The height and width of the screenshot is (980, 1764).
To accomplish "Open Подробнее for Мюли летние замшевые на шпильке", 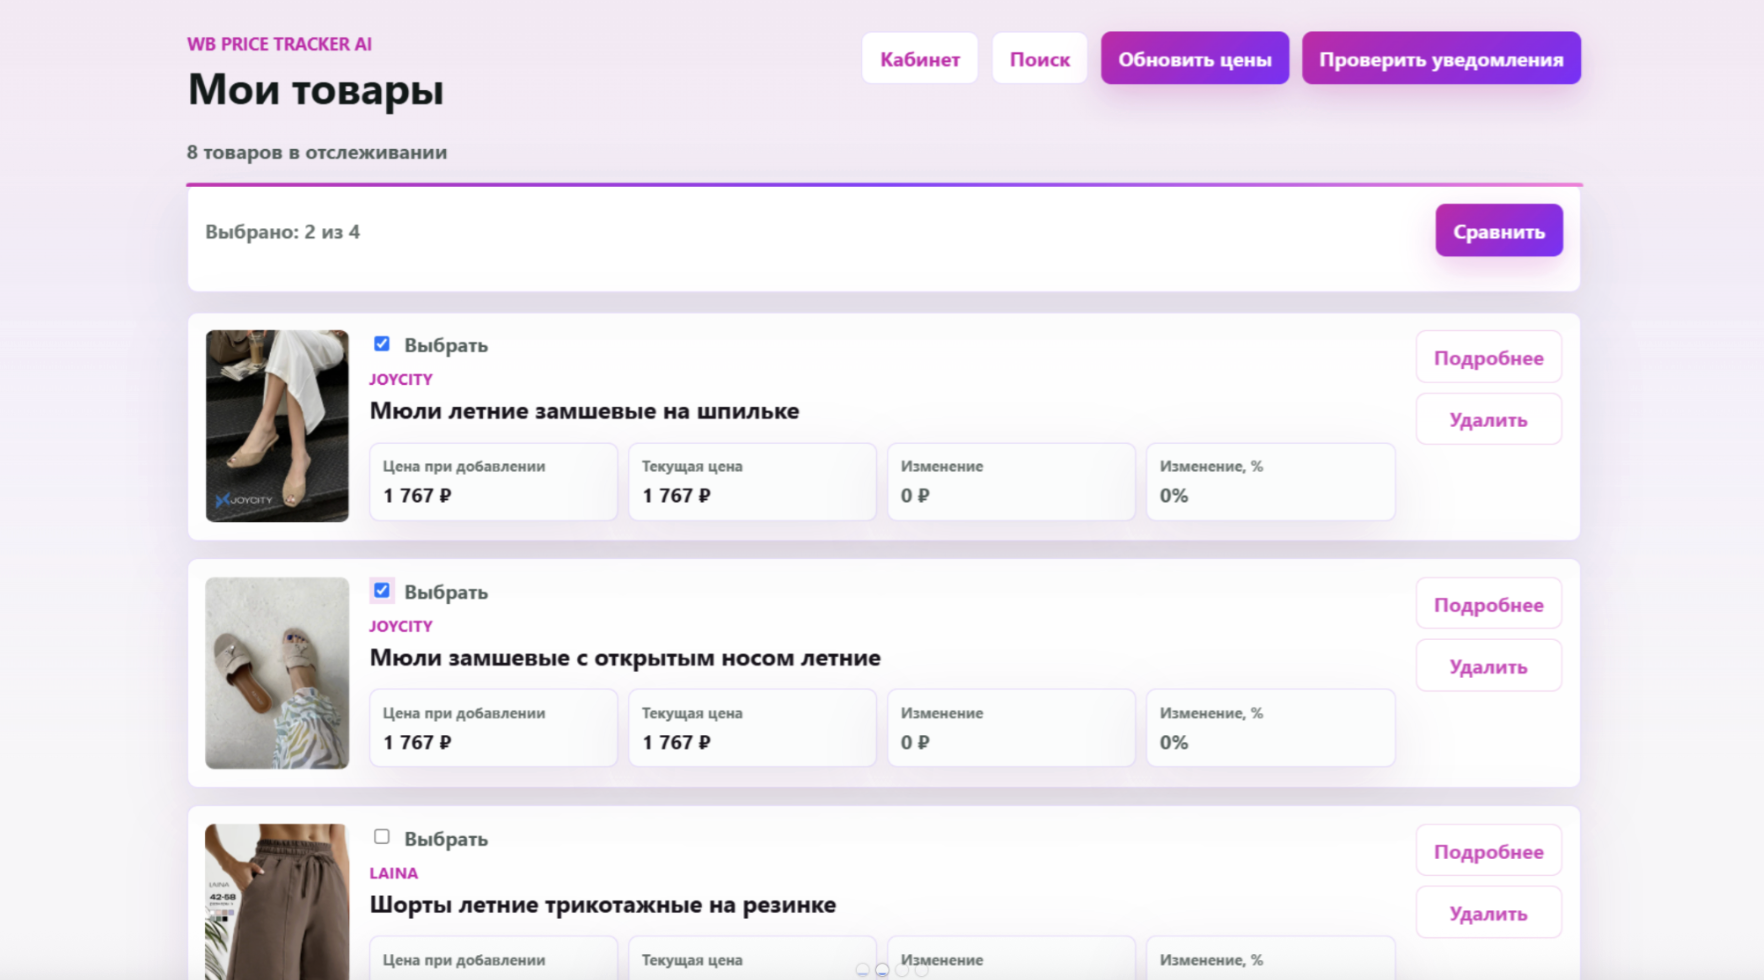I will [1488, 357].
